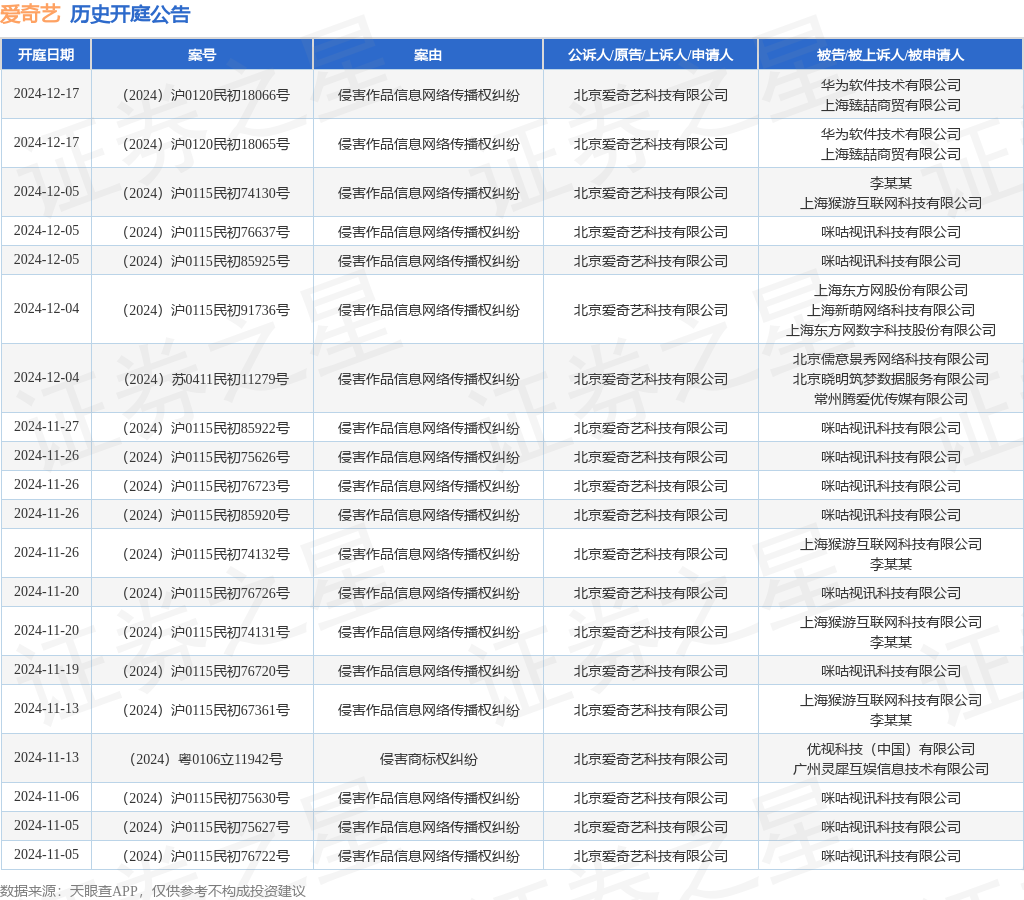This screenshot has height=900, width=1024.
Task: Click '侵害作品信息网络传播权纠纷' in the 苏0411 row
Action: 428,379
